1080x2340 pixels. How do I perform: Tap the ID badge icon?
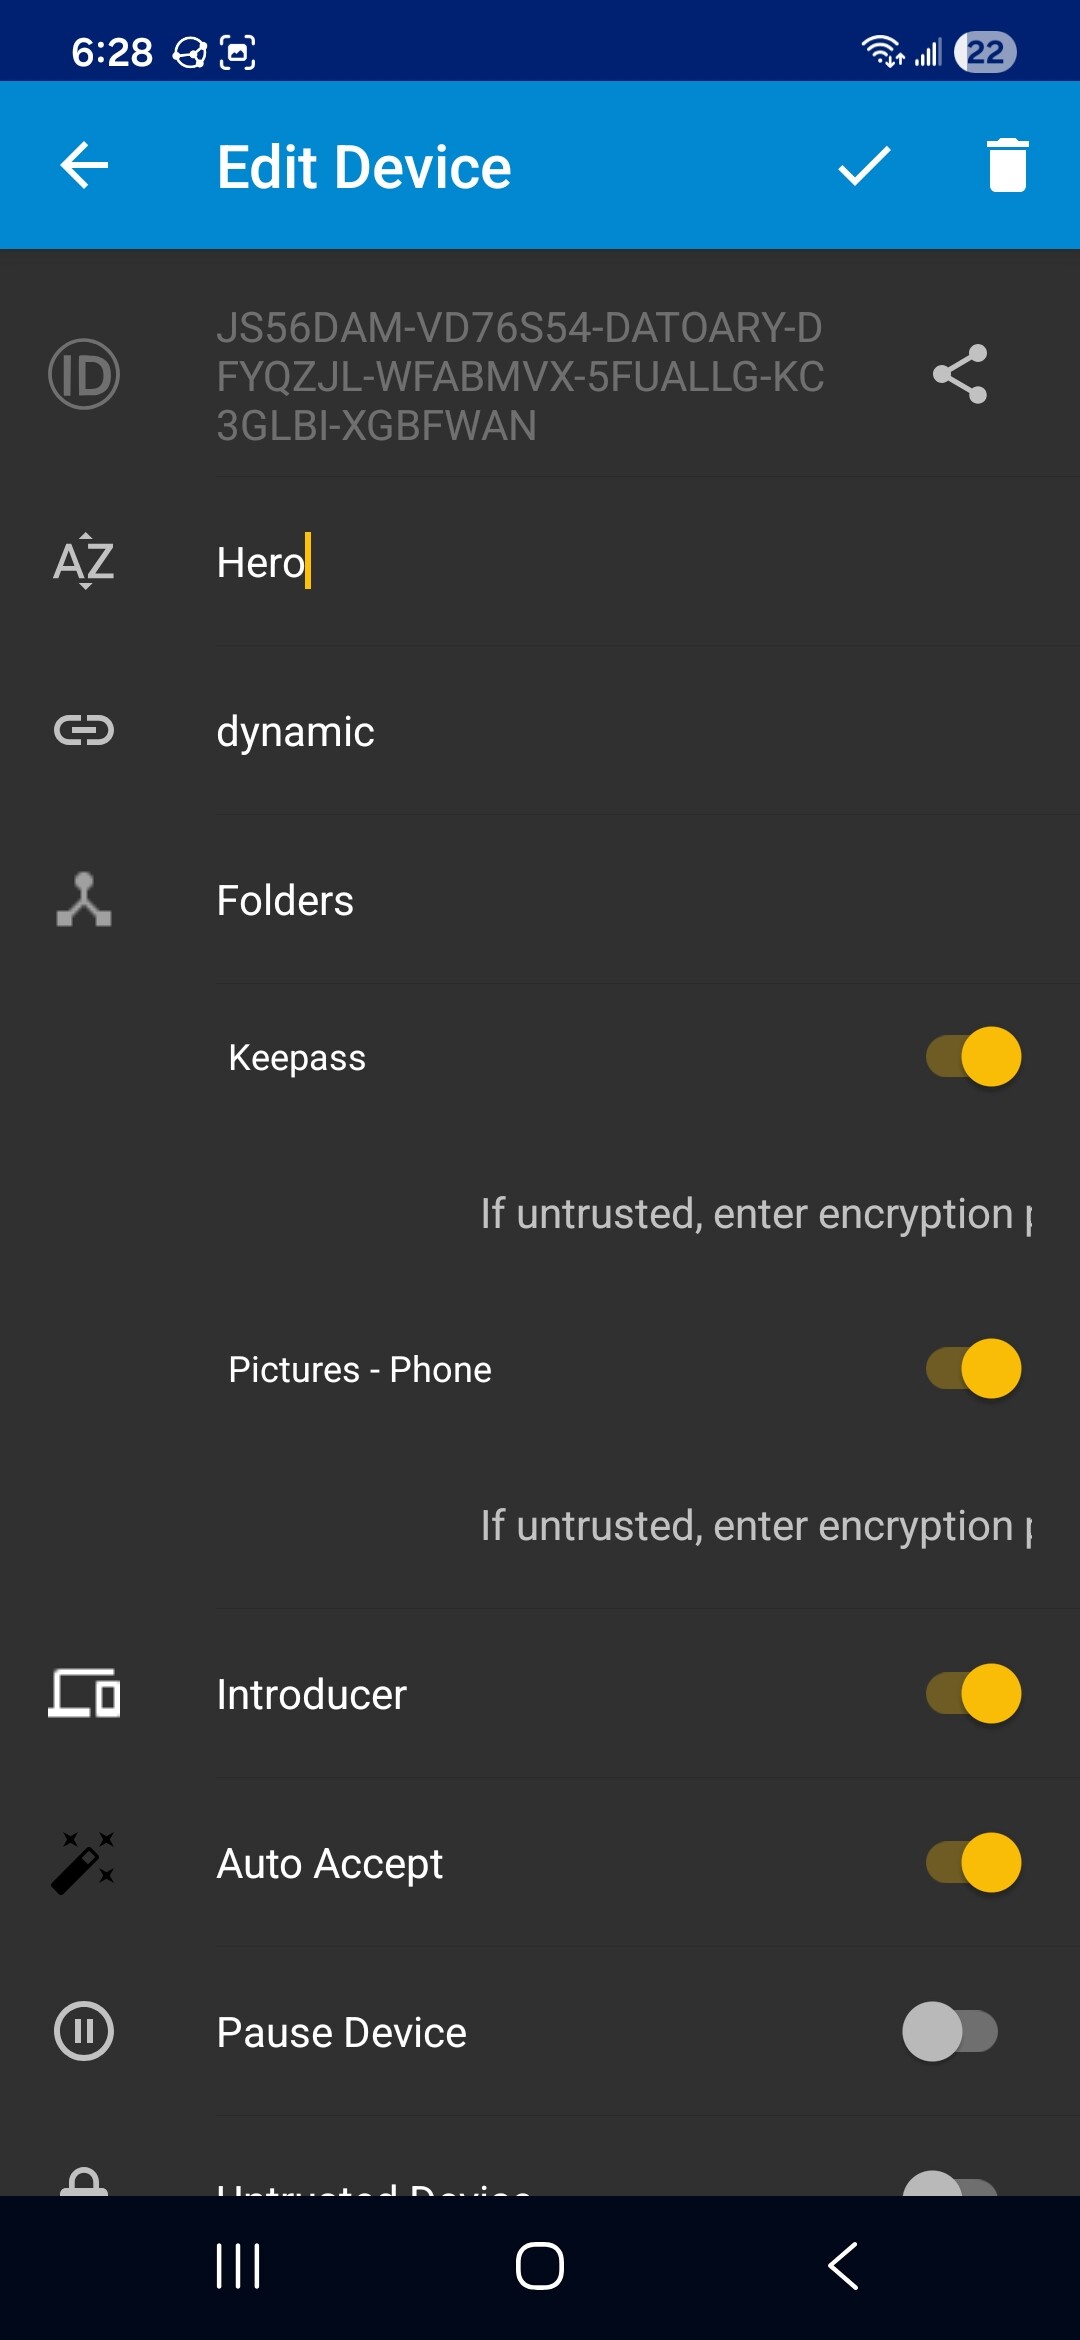coord(84,375)
